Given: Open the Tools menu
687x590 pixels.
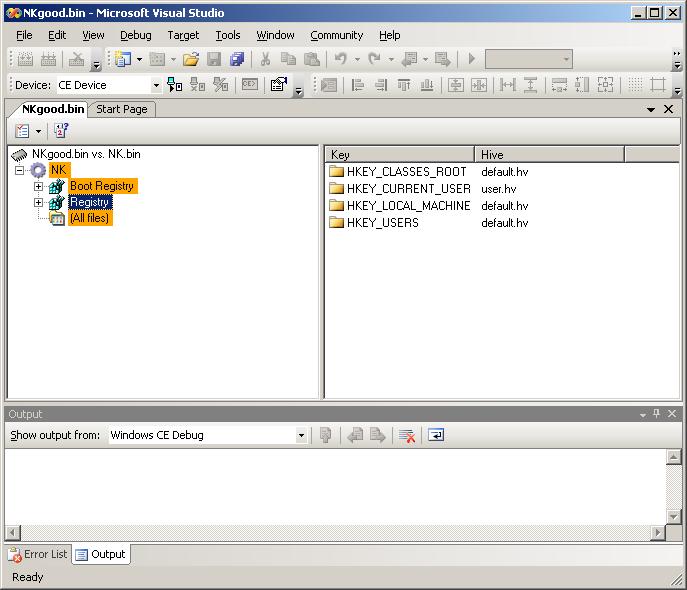Looking at the screenshot, I should pyautogui.click(x=228, y=35).
